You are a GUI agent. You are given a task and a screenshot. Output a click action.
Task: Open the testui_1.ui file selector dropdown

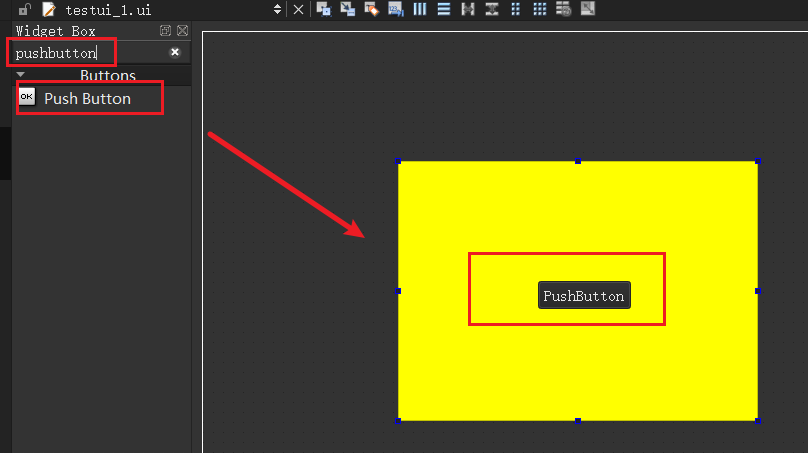click(277, 9)
